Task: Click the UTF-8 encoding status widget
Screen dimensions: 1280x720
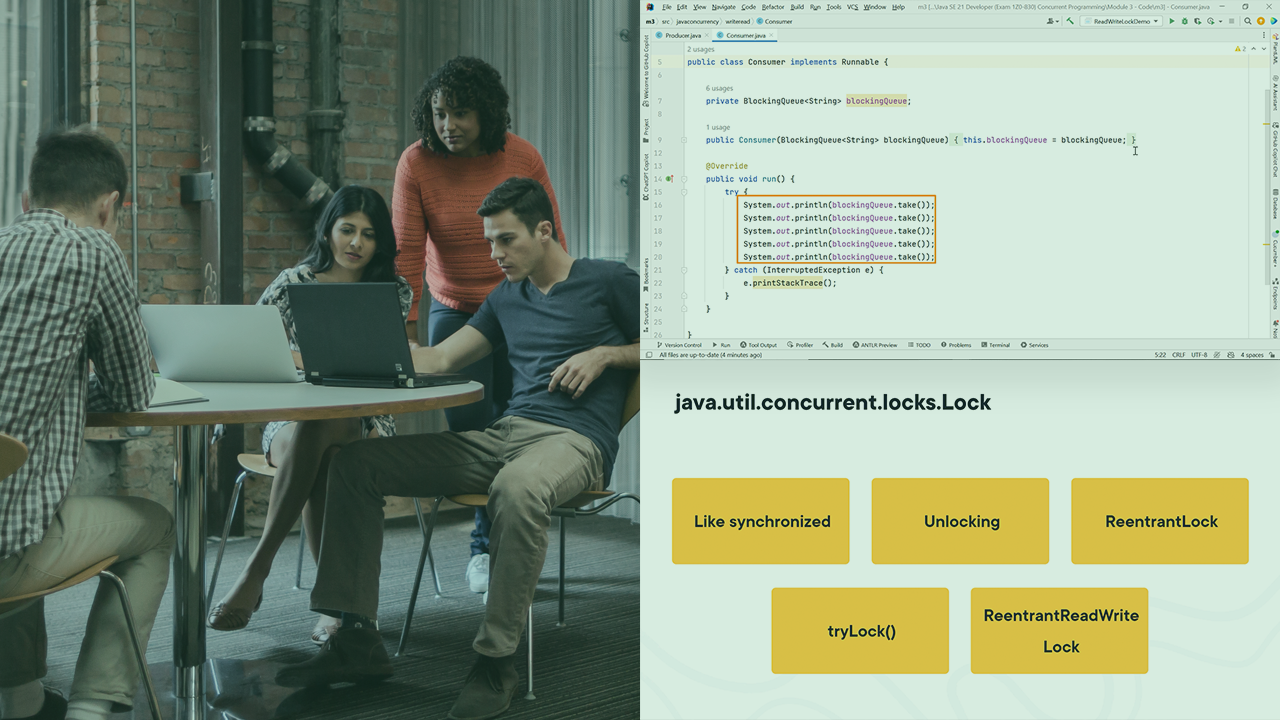Action: point(1200,355)
